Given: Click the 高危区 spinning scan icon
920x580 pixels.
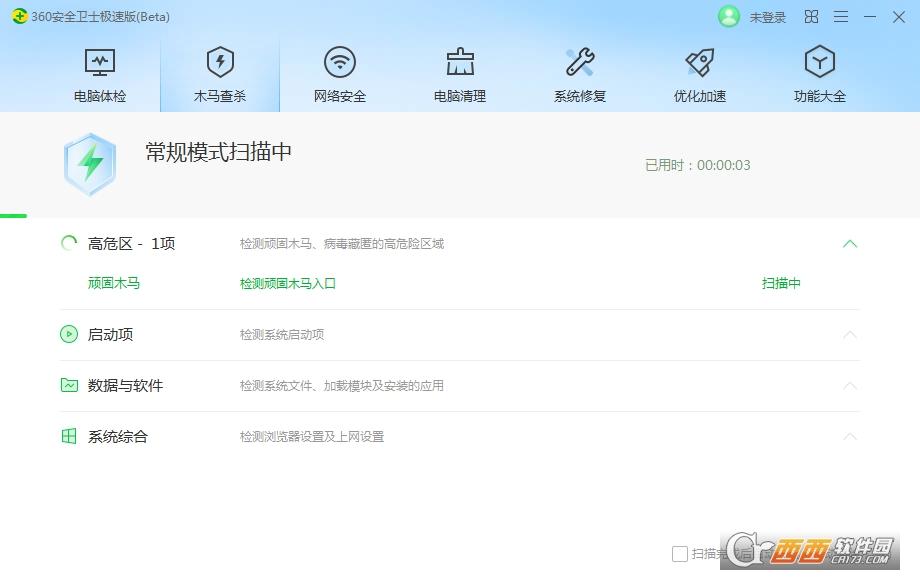Looking at the screenshot, I should coord(69,243).
